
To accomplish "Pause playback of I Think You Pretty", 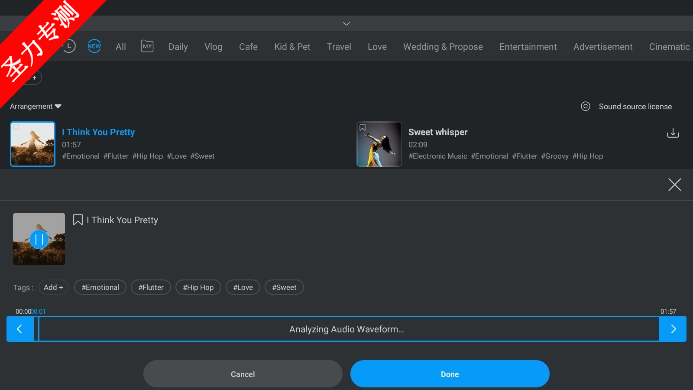I will point(39,239).
